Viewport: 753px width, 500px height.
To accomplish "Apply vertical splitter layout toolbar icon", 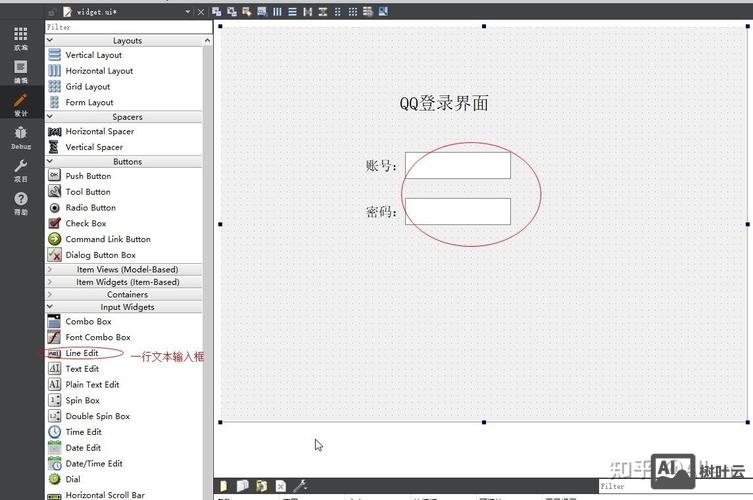I will click(323, 12).
